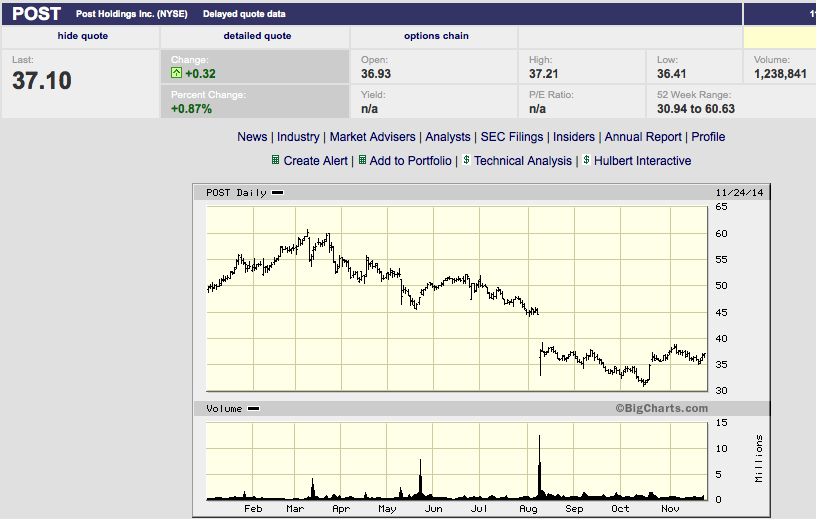Click the Feb month label on axis
The width and height of the screenshot is (816, 519).
253,509
